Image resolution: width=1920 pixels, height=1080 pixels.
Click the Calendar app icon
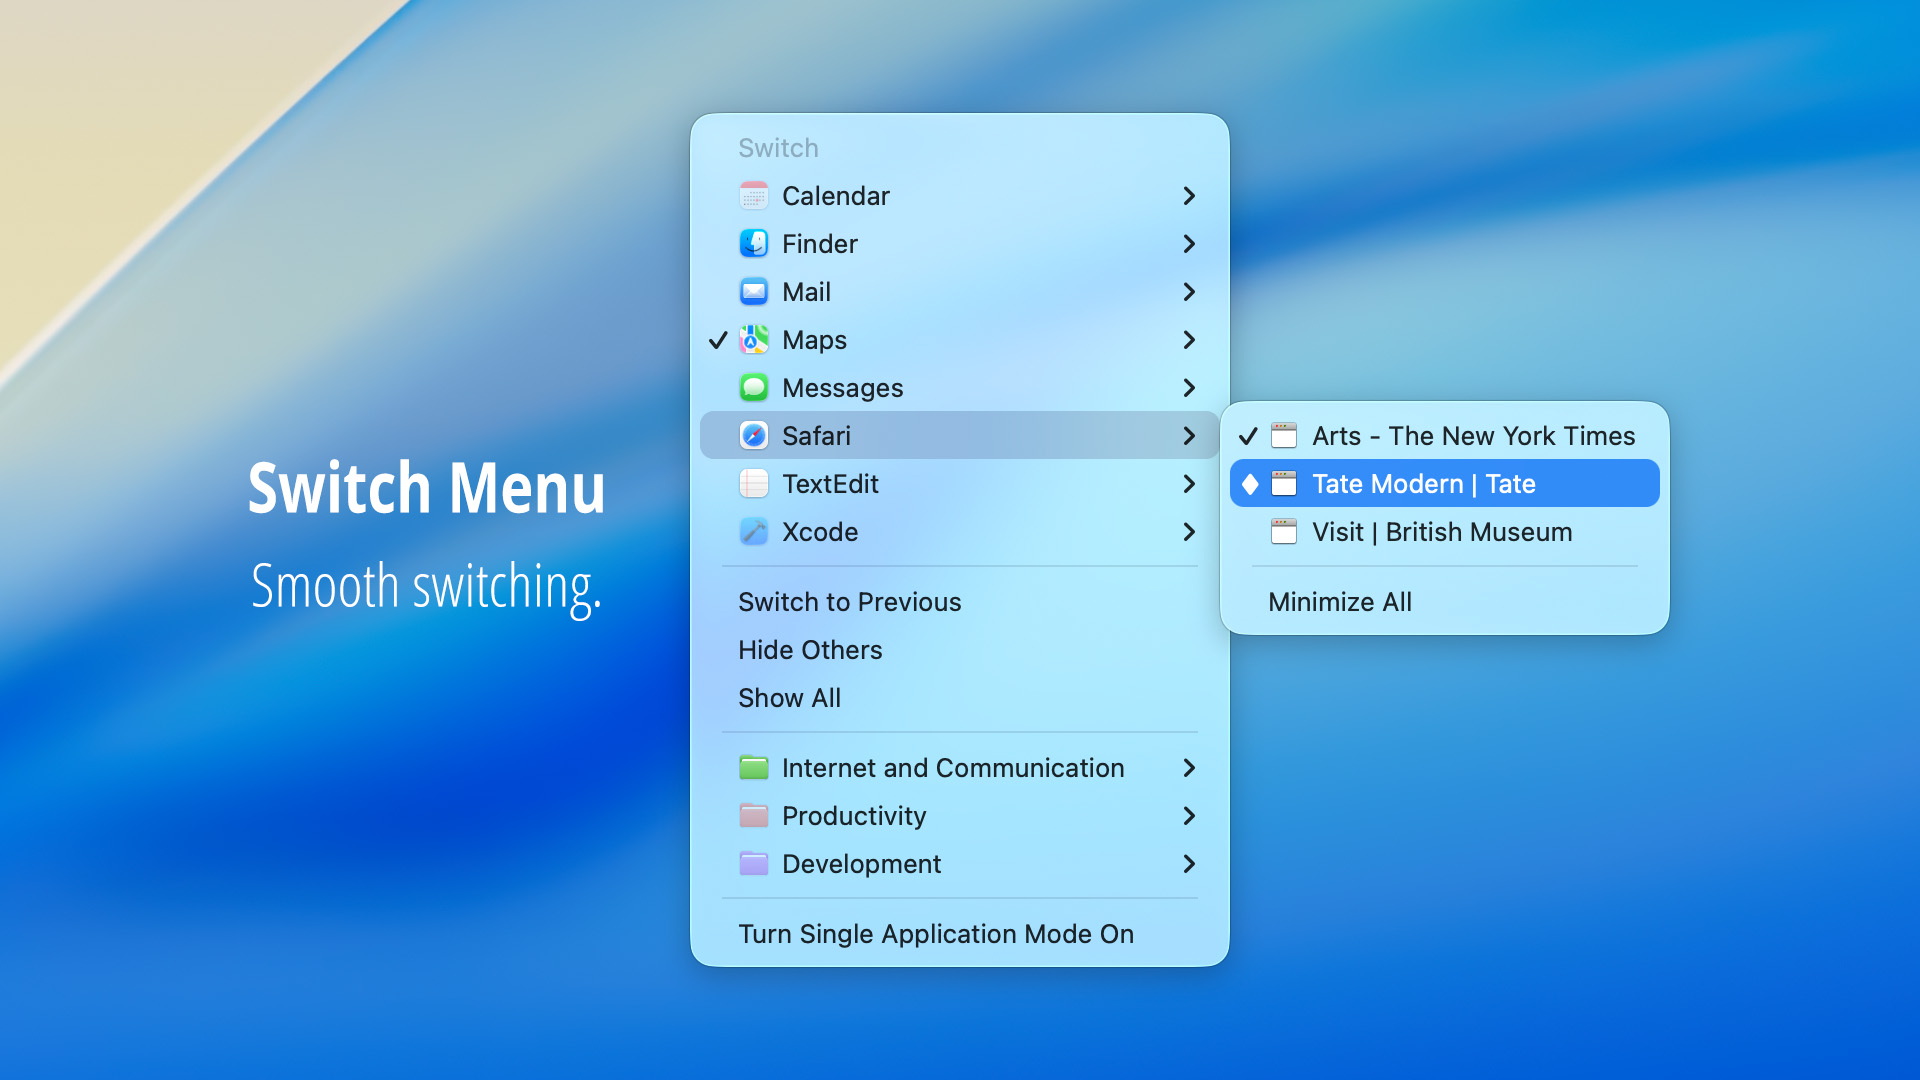754,196
